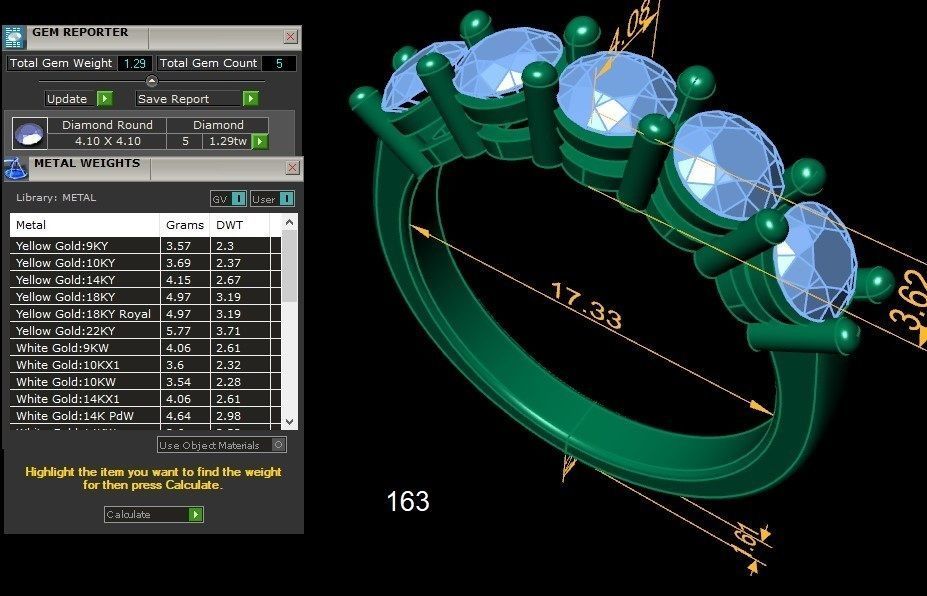Select the Yellow Gold:18KY Royal row
Screen dimensions: 927x596
(x=145, y=314)
